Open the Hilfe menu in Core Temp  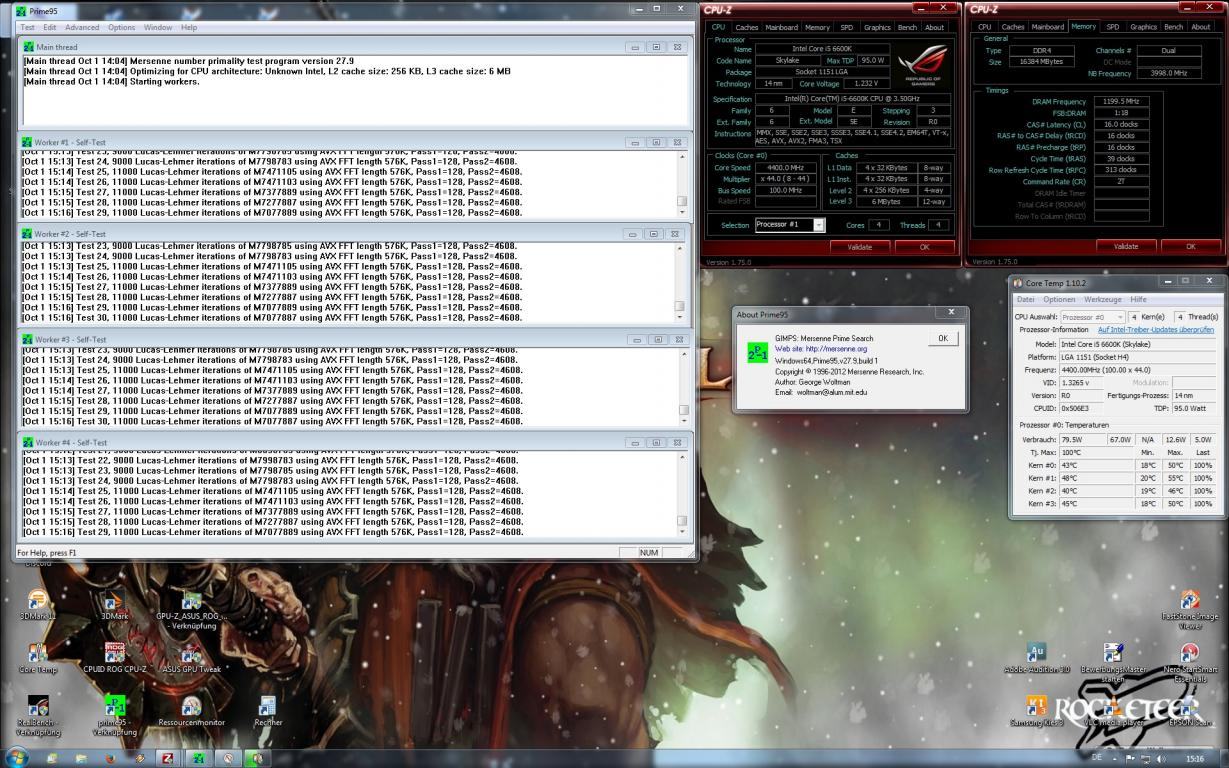click(x=1138, y=299)
